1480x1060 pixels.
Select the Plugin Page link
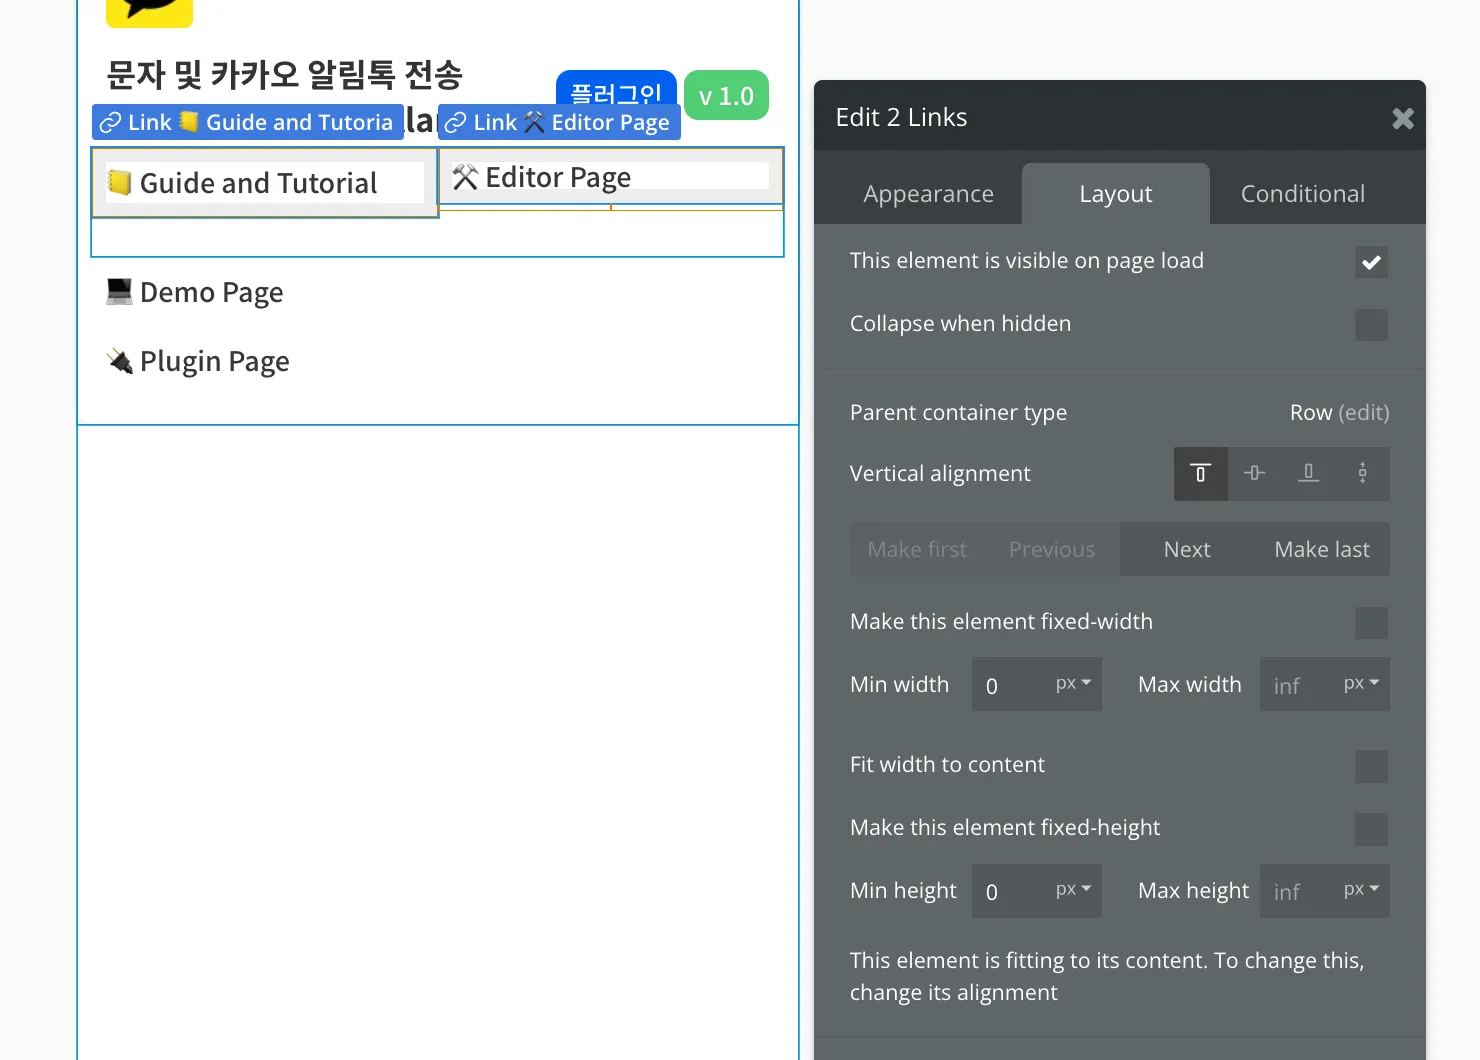199,361
